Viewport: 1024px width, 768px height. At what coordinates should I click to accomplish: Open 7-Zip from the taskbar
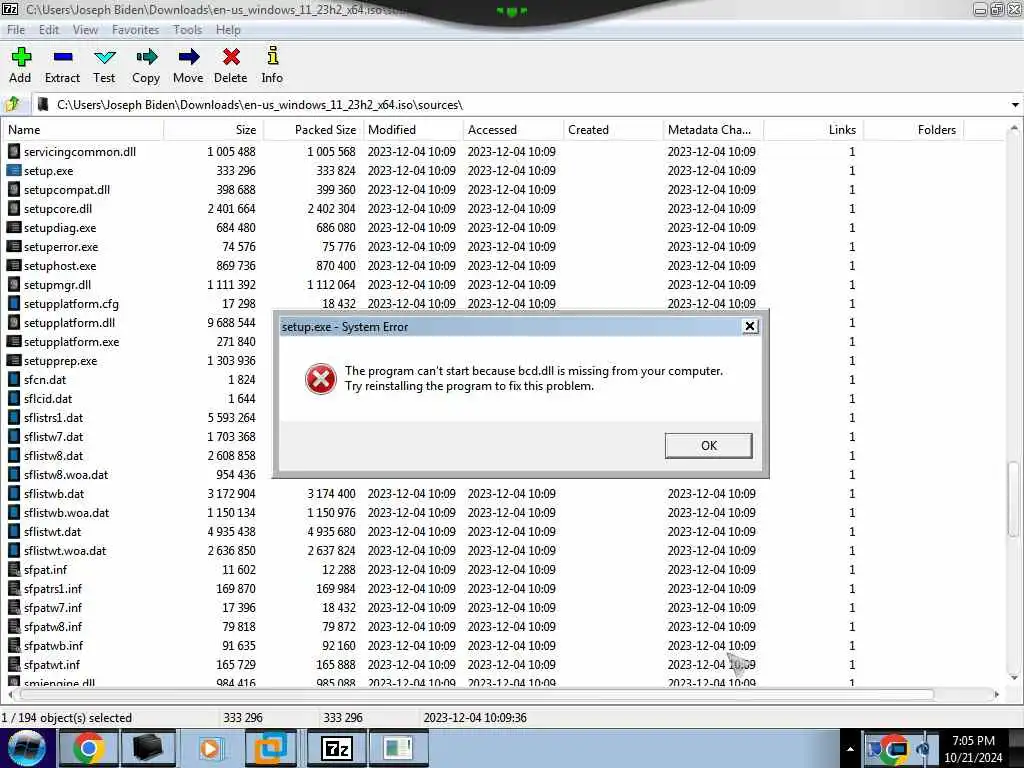336,748
